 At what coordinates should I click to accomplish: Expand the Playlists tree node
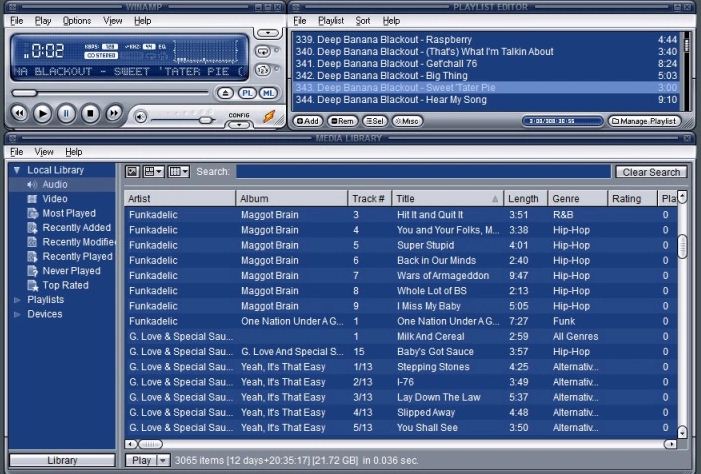click(17, 300)
